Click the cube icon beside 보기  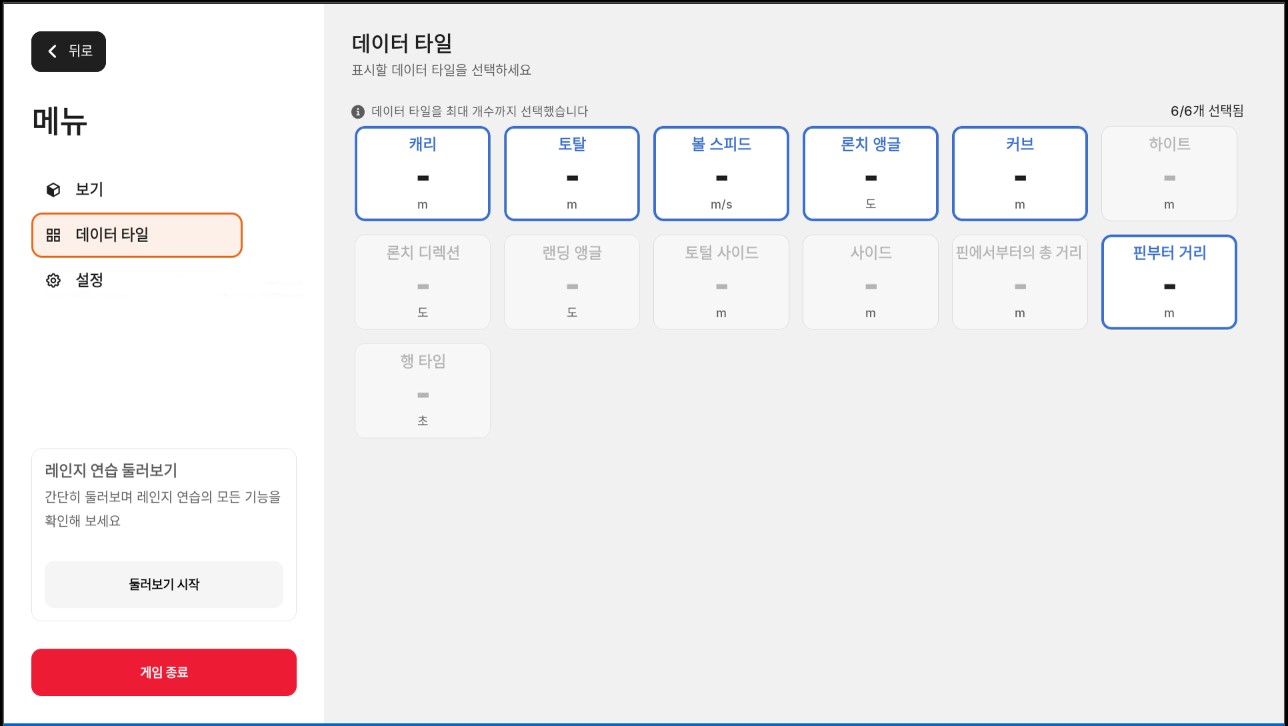click(x=53, y=190)
